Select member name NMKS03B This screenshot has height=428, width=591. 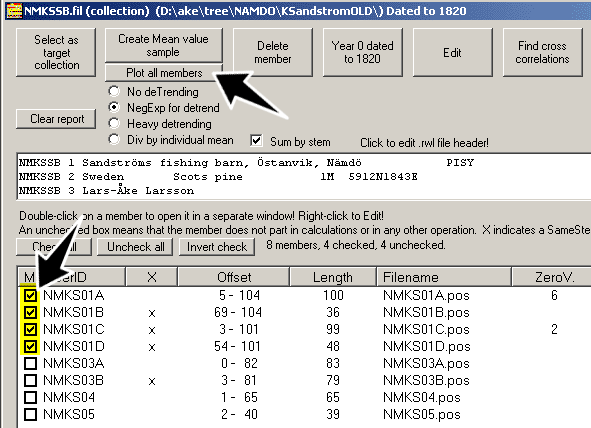pos(73,380)
